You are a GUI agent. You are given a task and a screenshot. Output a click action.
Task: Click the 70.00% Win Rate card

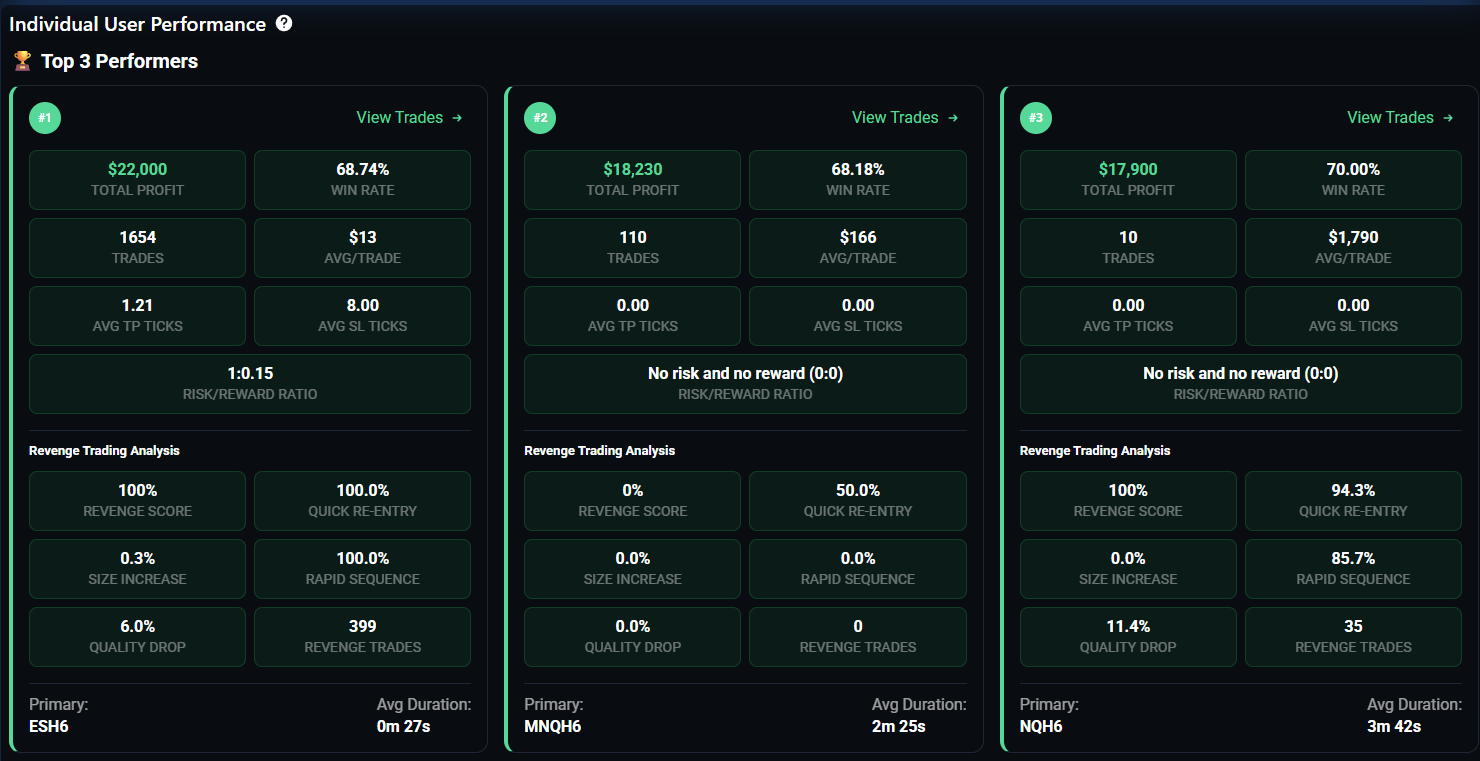point(1353,179)
